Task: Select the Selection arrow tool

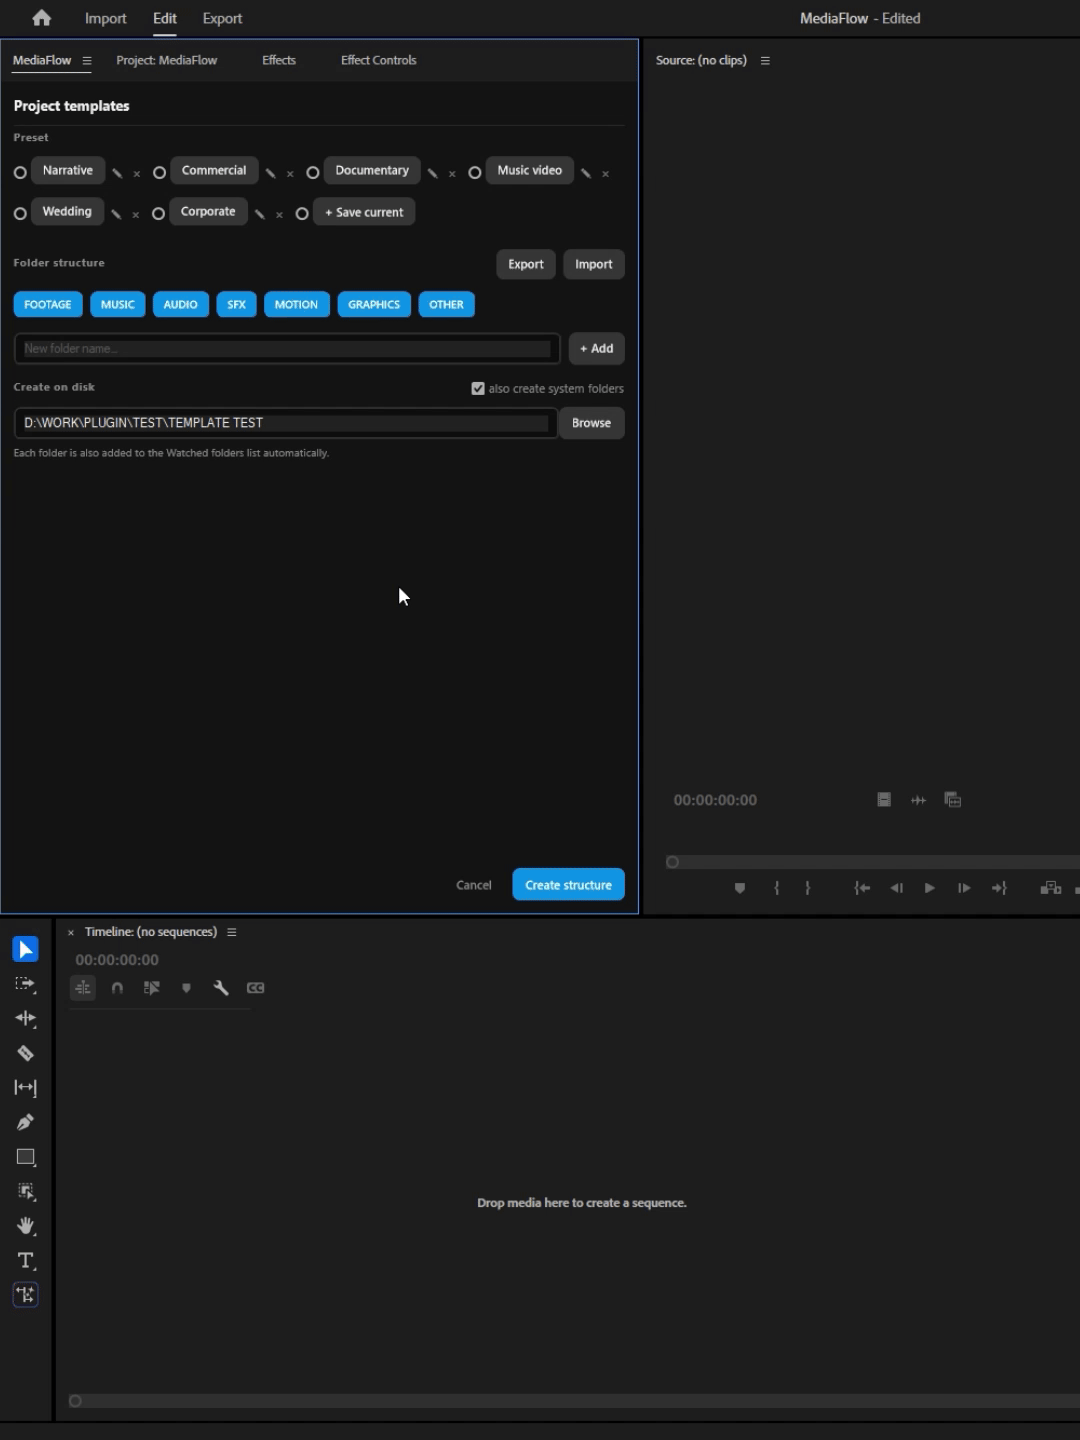Action: point(26,949)
